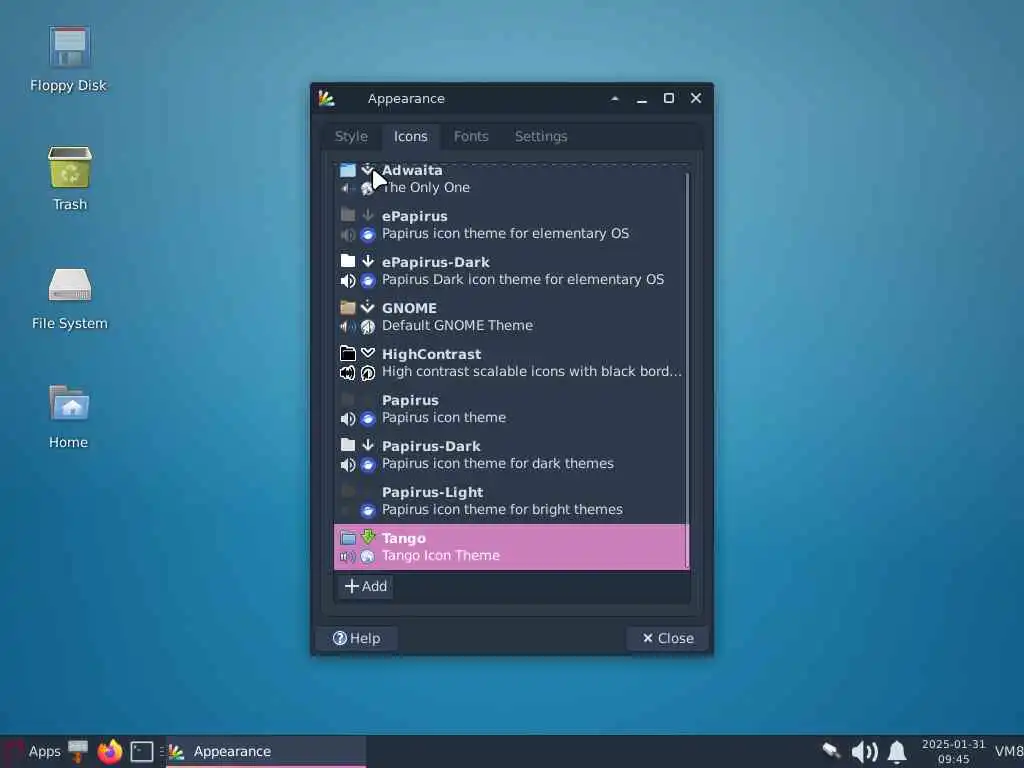Screen dimensions: 1024x768
Task: Minimize the Appearance window
Action: pyautogui.click(x=642, y=99)
